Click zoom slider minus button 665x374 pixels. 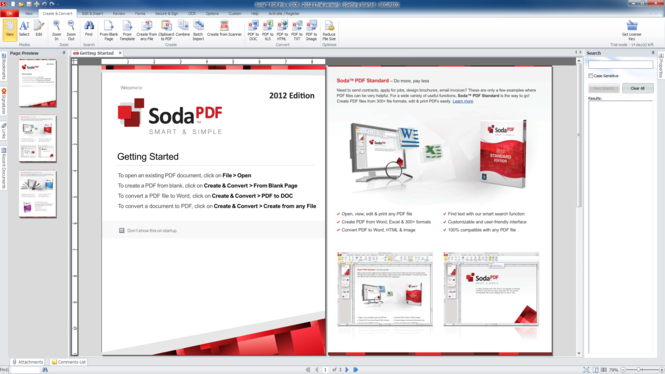point(623,370)
